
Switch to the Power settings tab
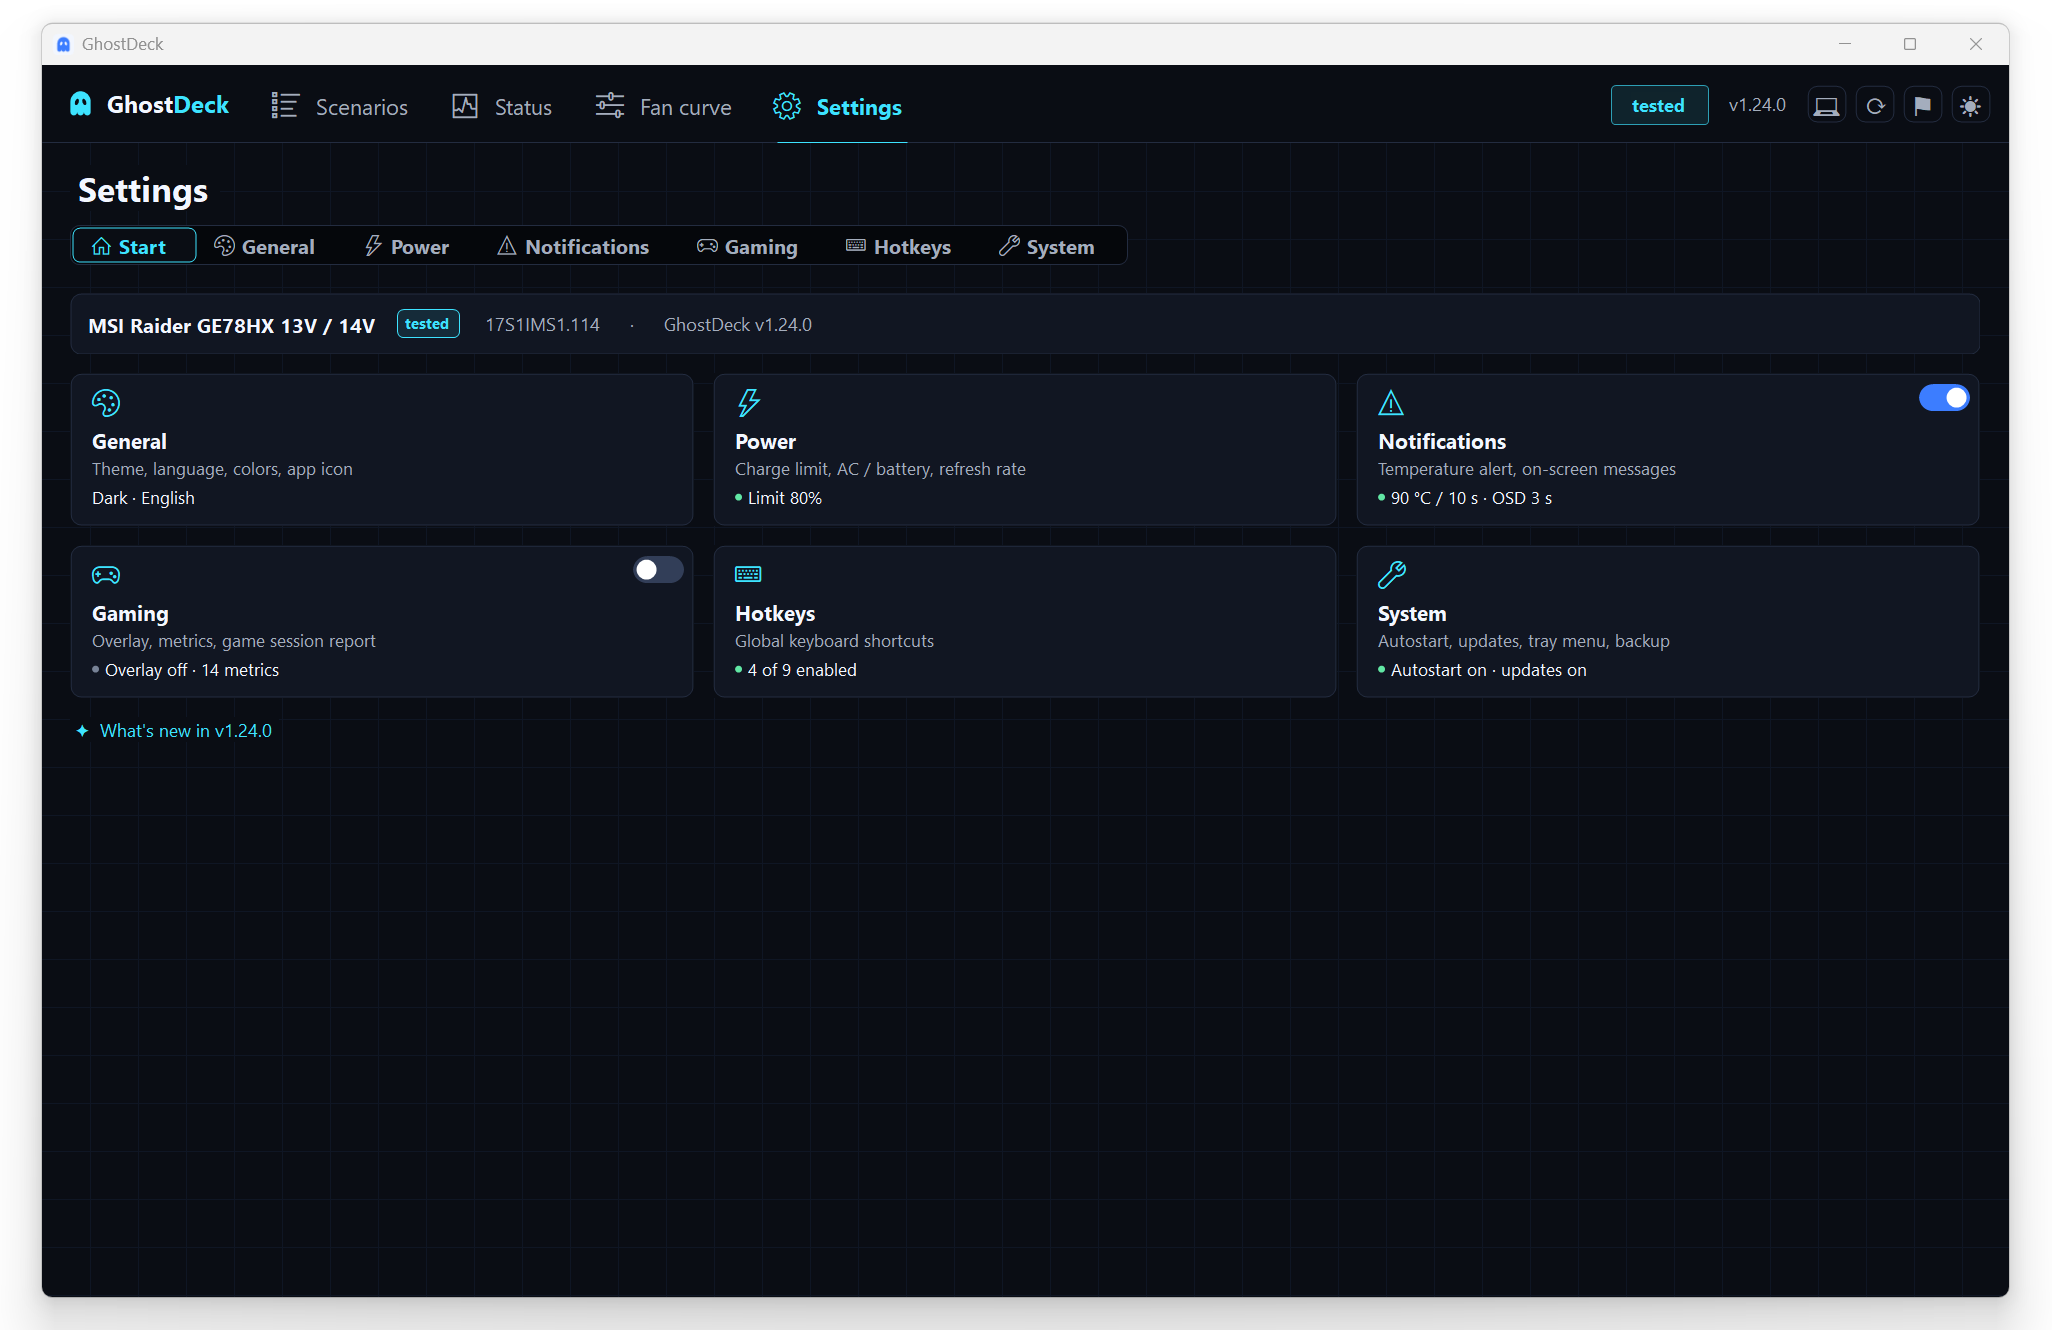click(407, 247)
